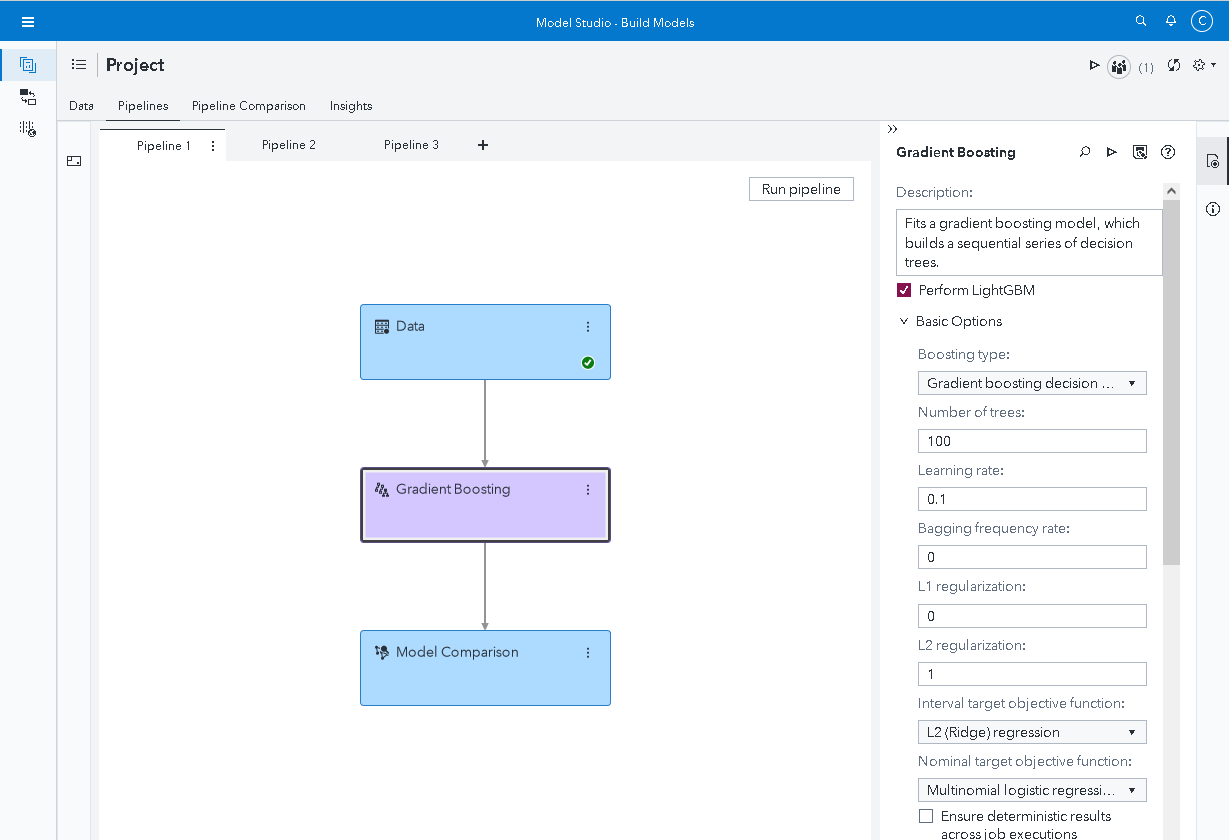This screenshot has width=1229, height=840.
Task: Open Pipeline 1 options menu
Action: click(x=213, y=146)
